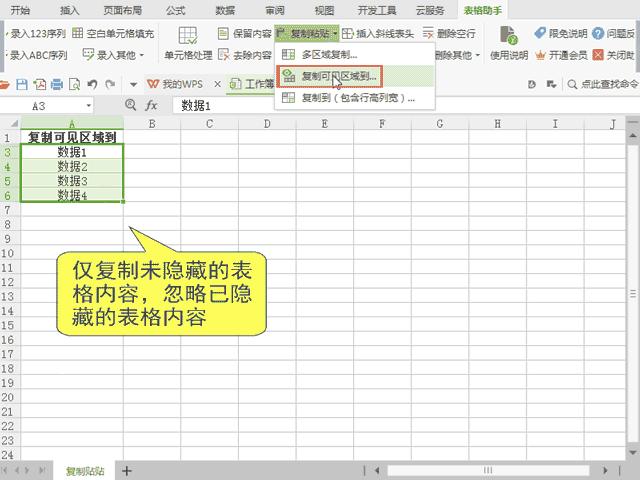Switch to the 开发工具 ribbon tab
The width and height of the screenshot is (640, 480).
[x=377, y=10]
